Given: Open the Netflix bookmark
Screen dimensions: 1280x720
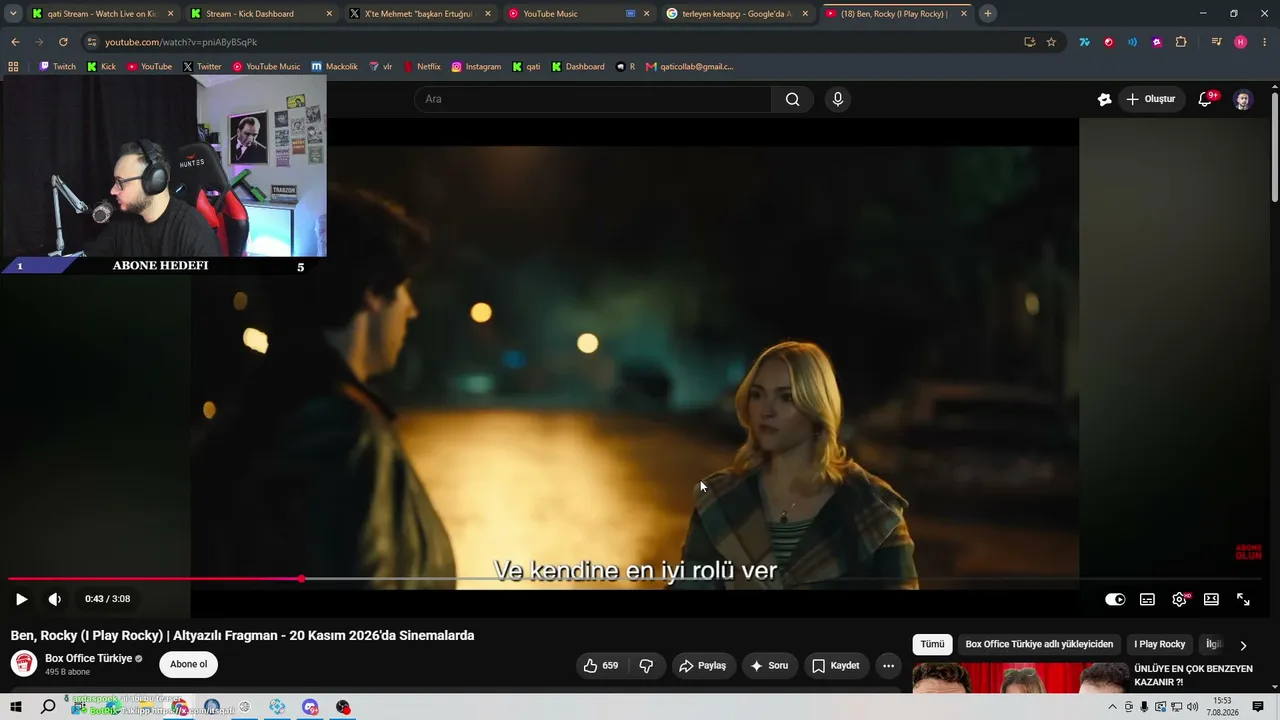Looking at the screenshot, I should pyautogui.click(x=422, y=67).
